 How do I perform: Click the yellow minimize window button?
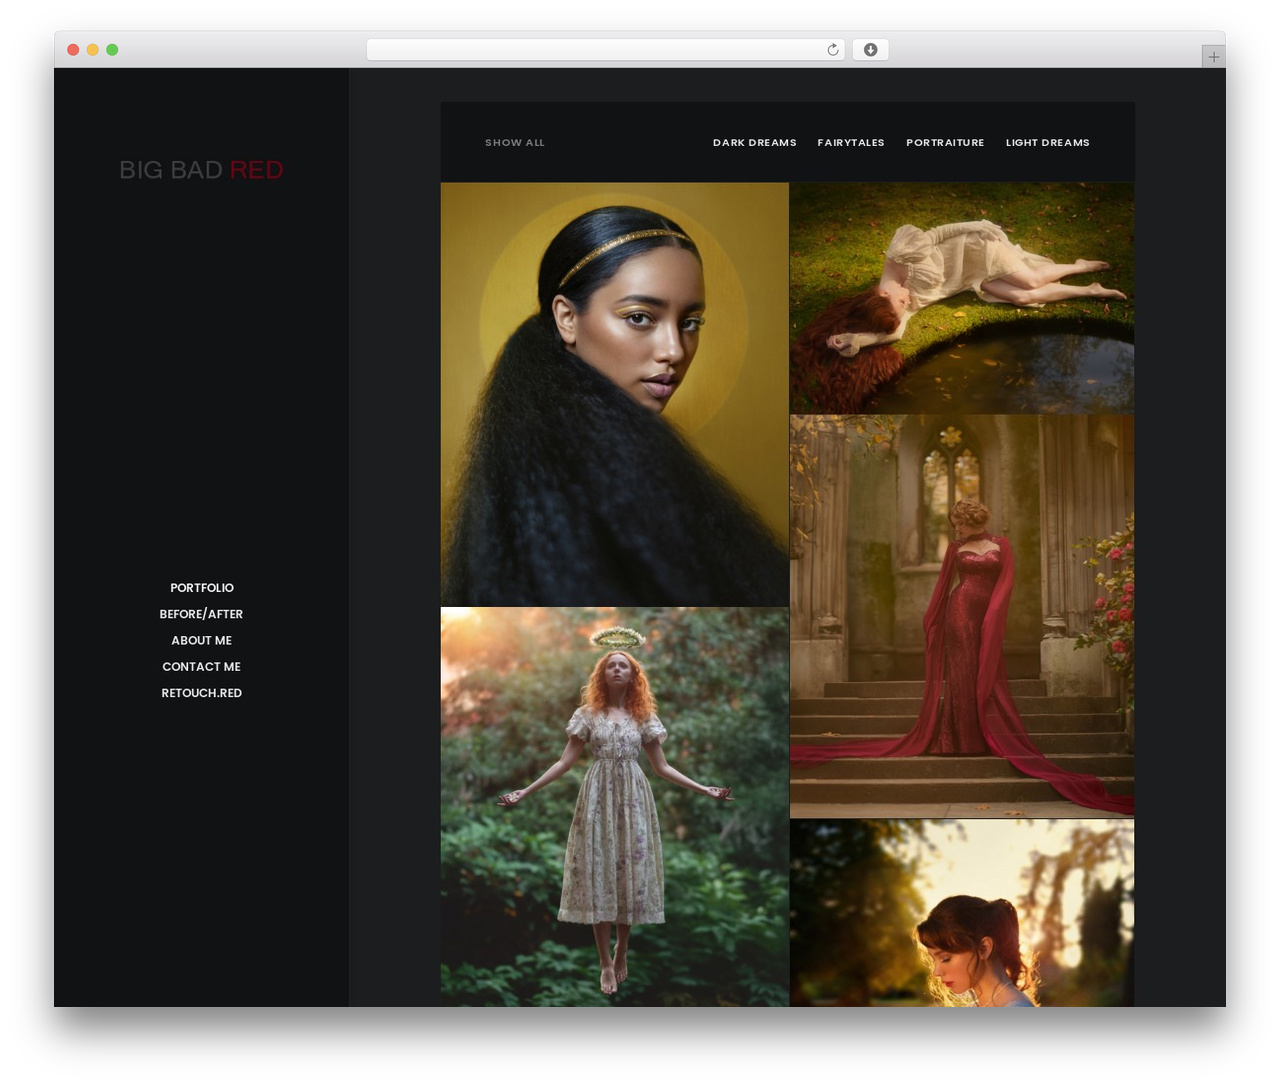click(x=92, y=50)
